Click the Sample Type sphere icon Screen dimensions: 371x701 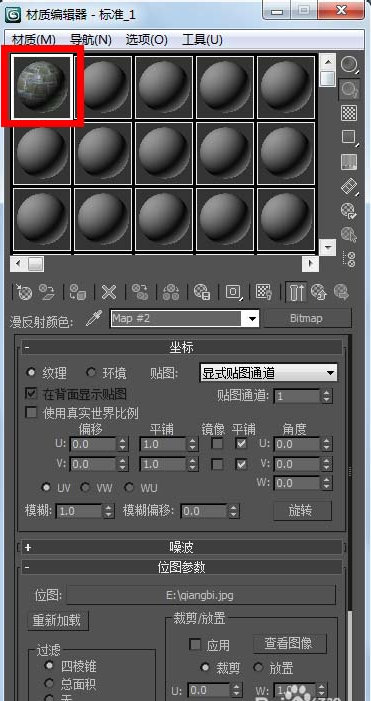[x=349, y=65]
